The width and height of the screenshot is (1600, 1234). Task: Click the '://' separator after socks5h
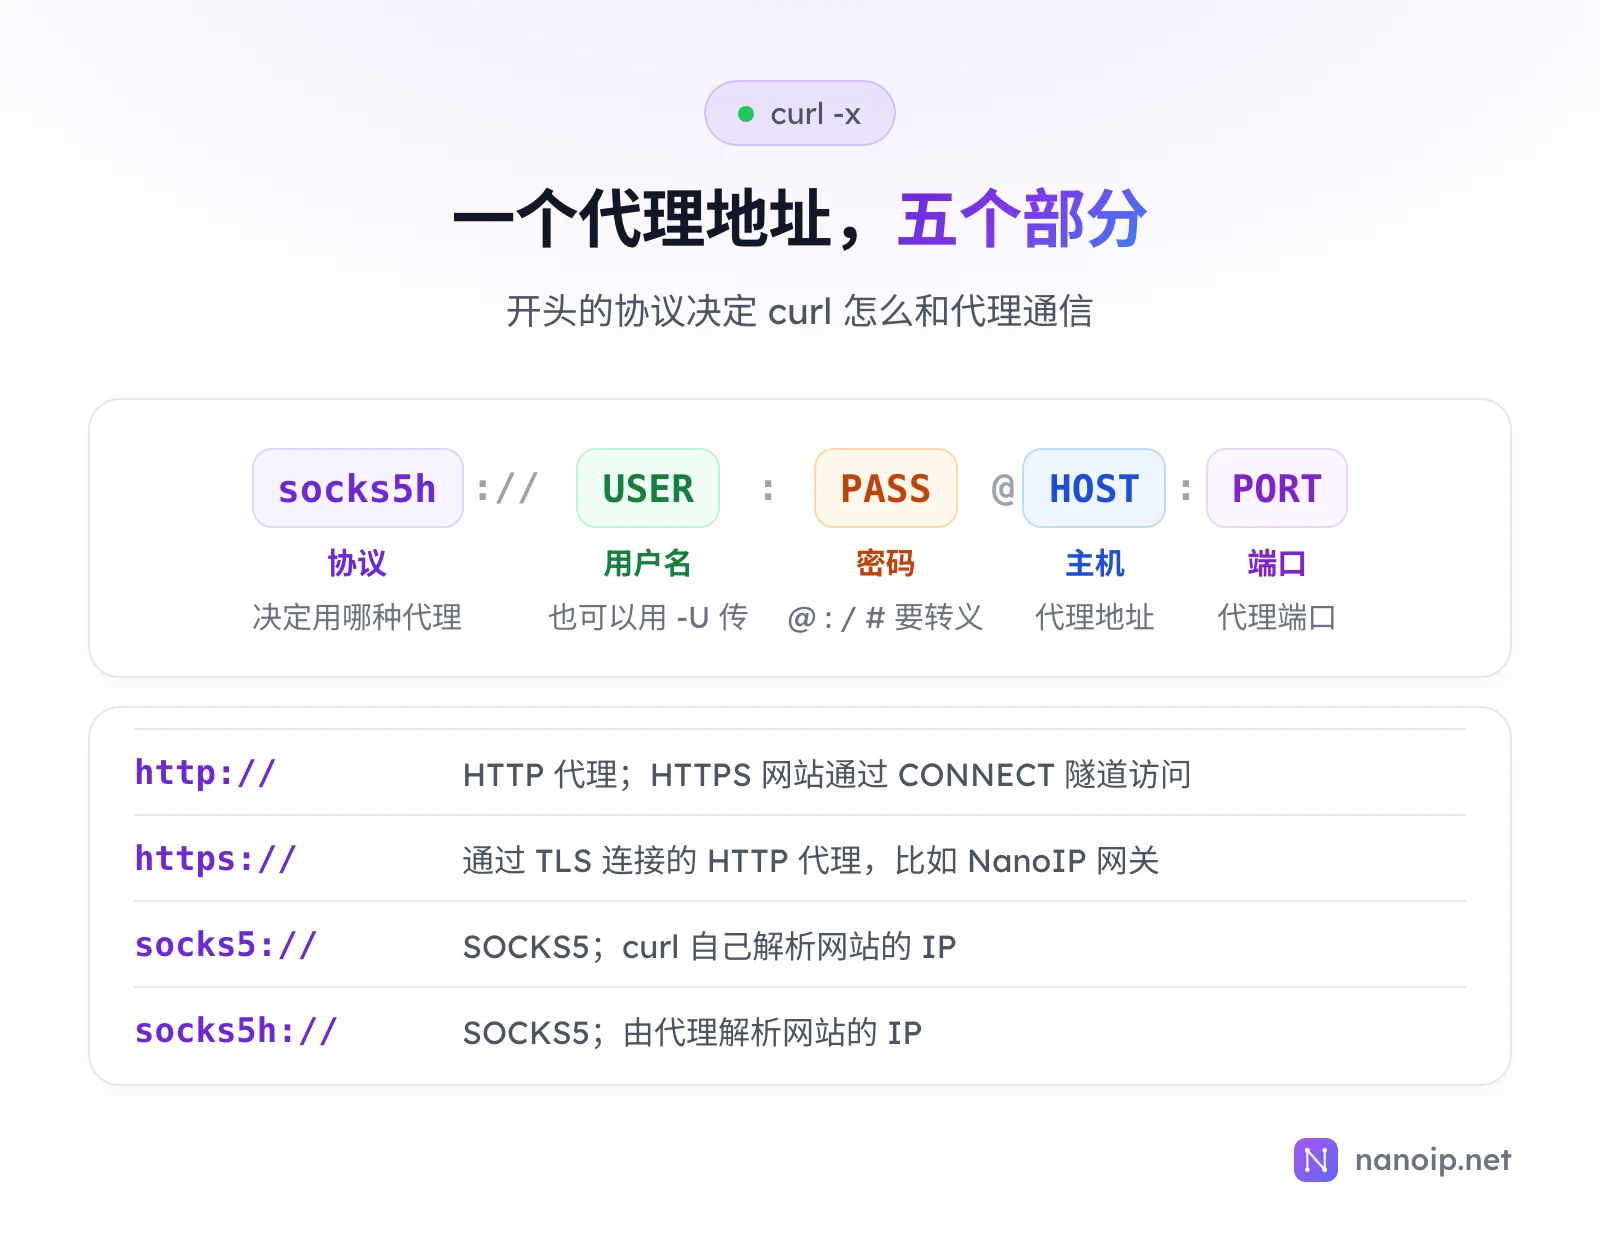click(x=507, y=488)
